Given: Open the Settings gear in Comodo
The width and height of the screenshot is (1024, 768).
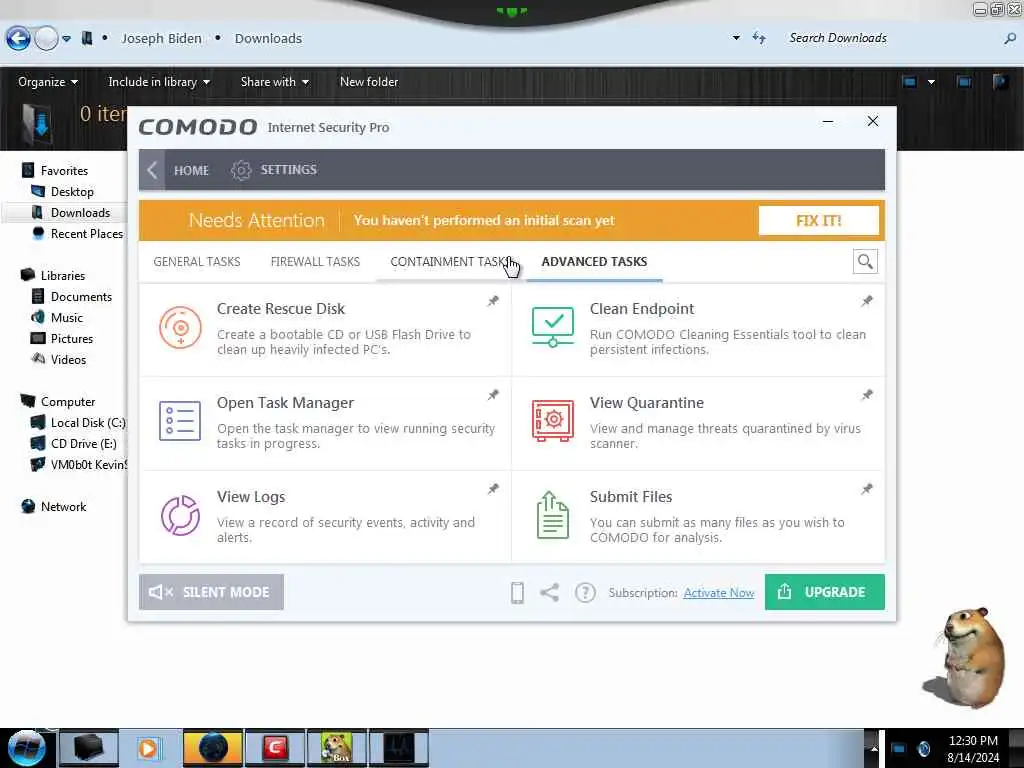Looking at the screenshot, I should tap(241, 170).
